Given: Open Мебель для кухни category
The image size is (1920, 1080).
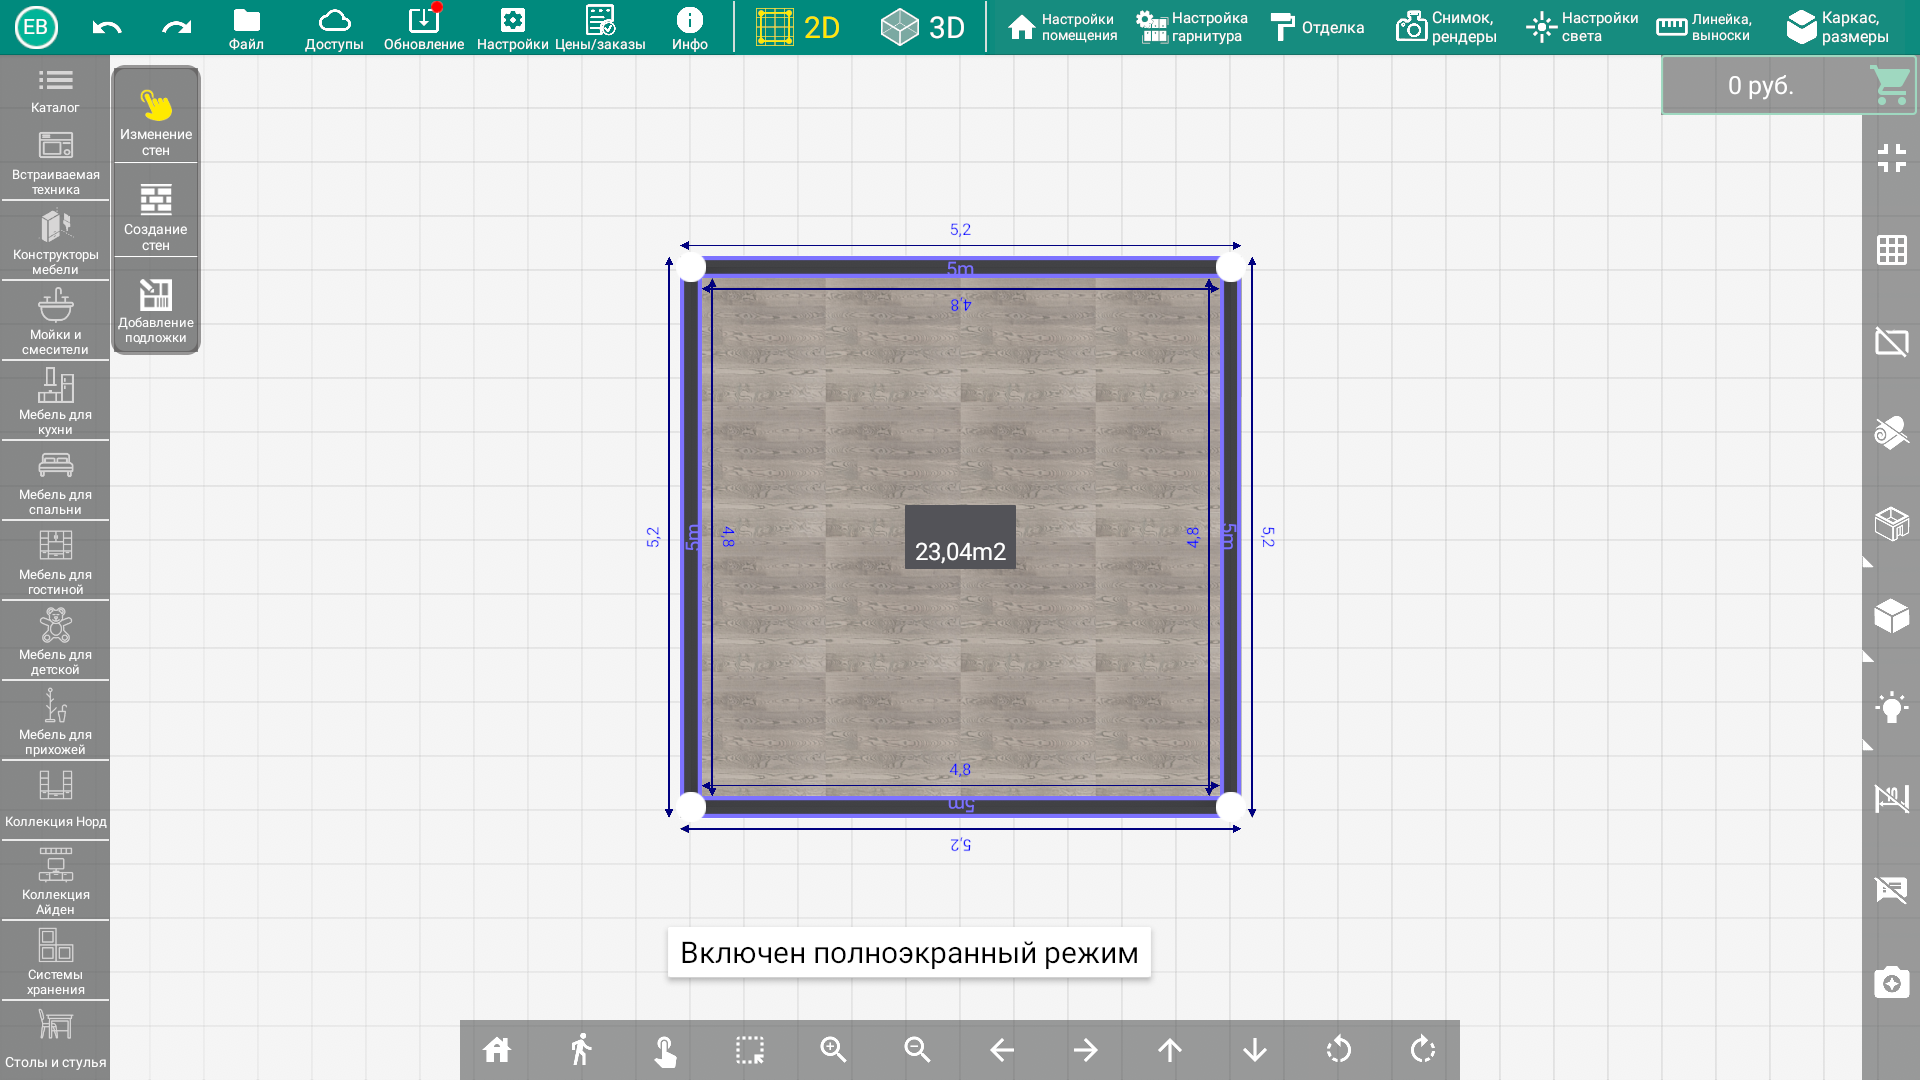Looking at the screenshot, I should [55, 402].
